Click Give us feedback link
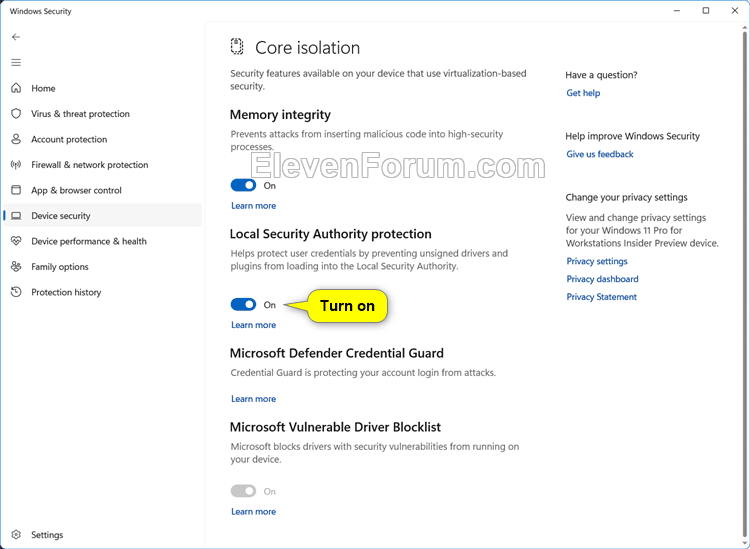 tap(600, 154)
